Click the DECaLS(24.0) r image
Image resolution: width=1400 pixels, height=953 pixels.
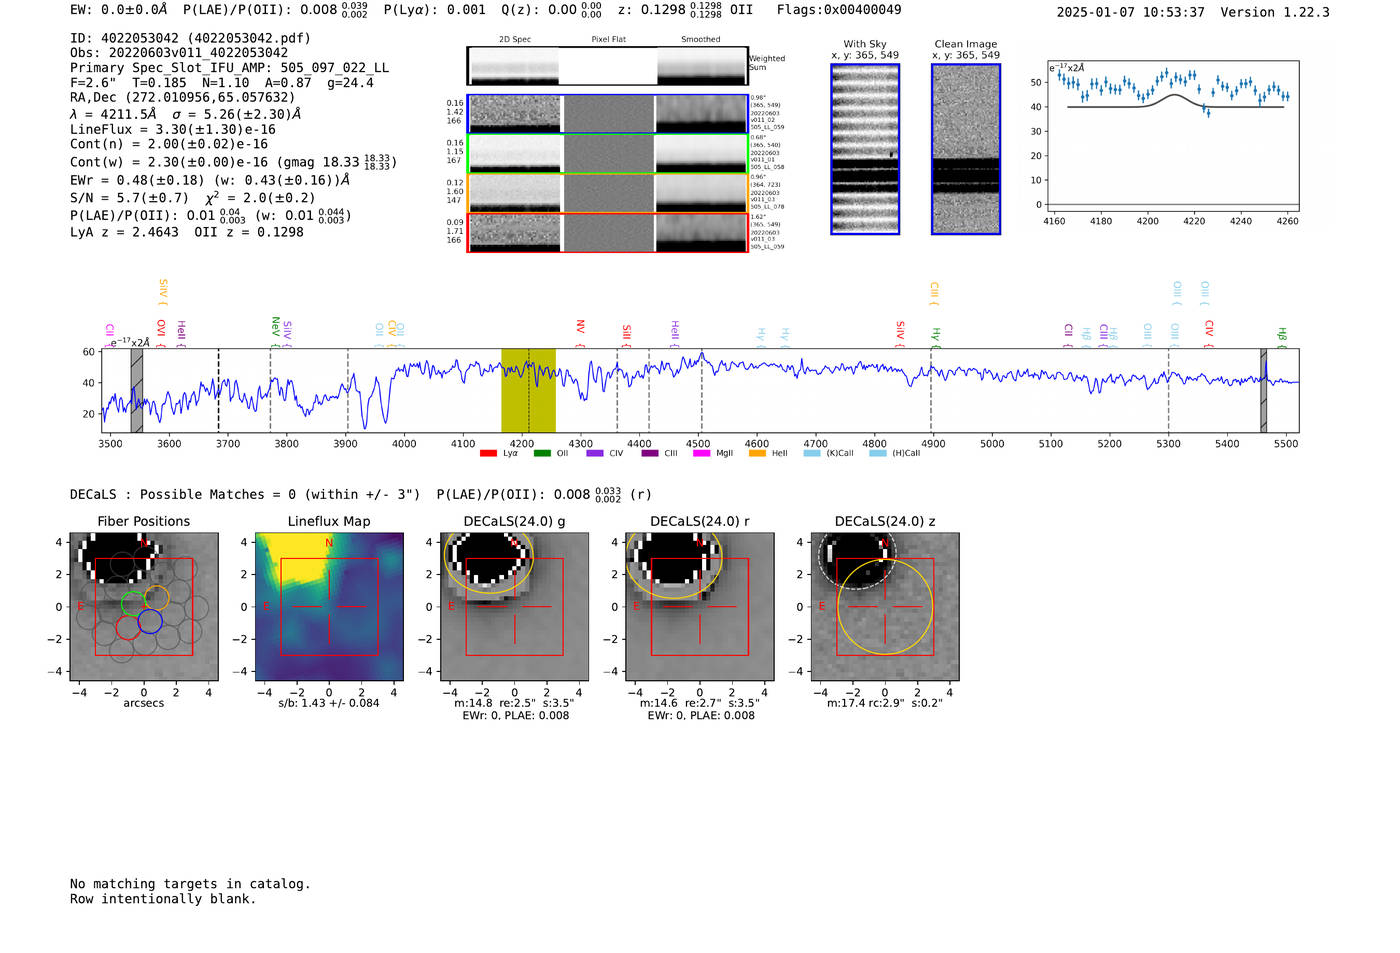click(699, 607)
